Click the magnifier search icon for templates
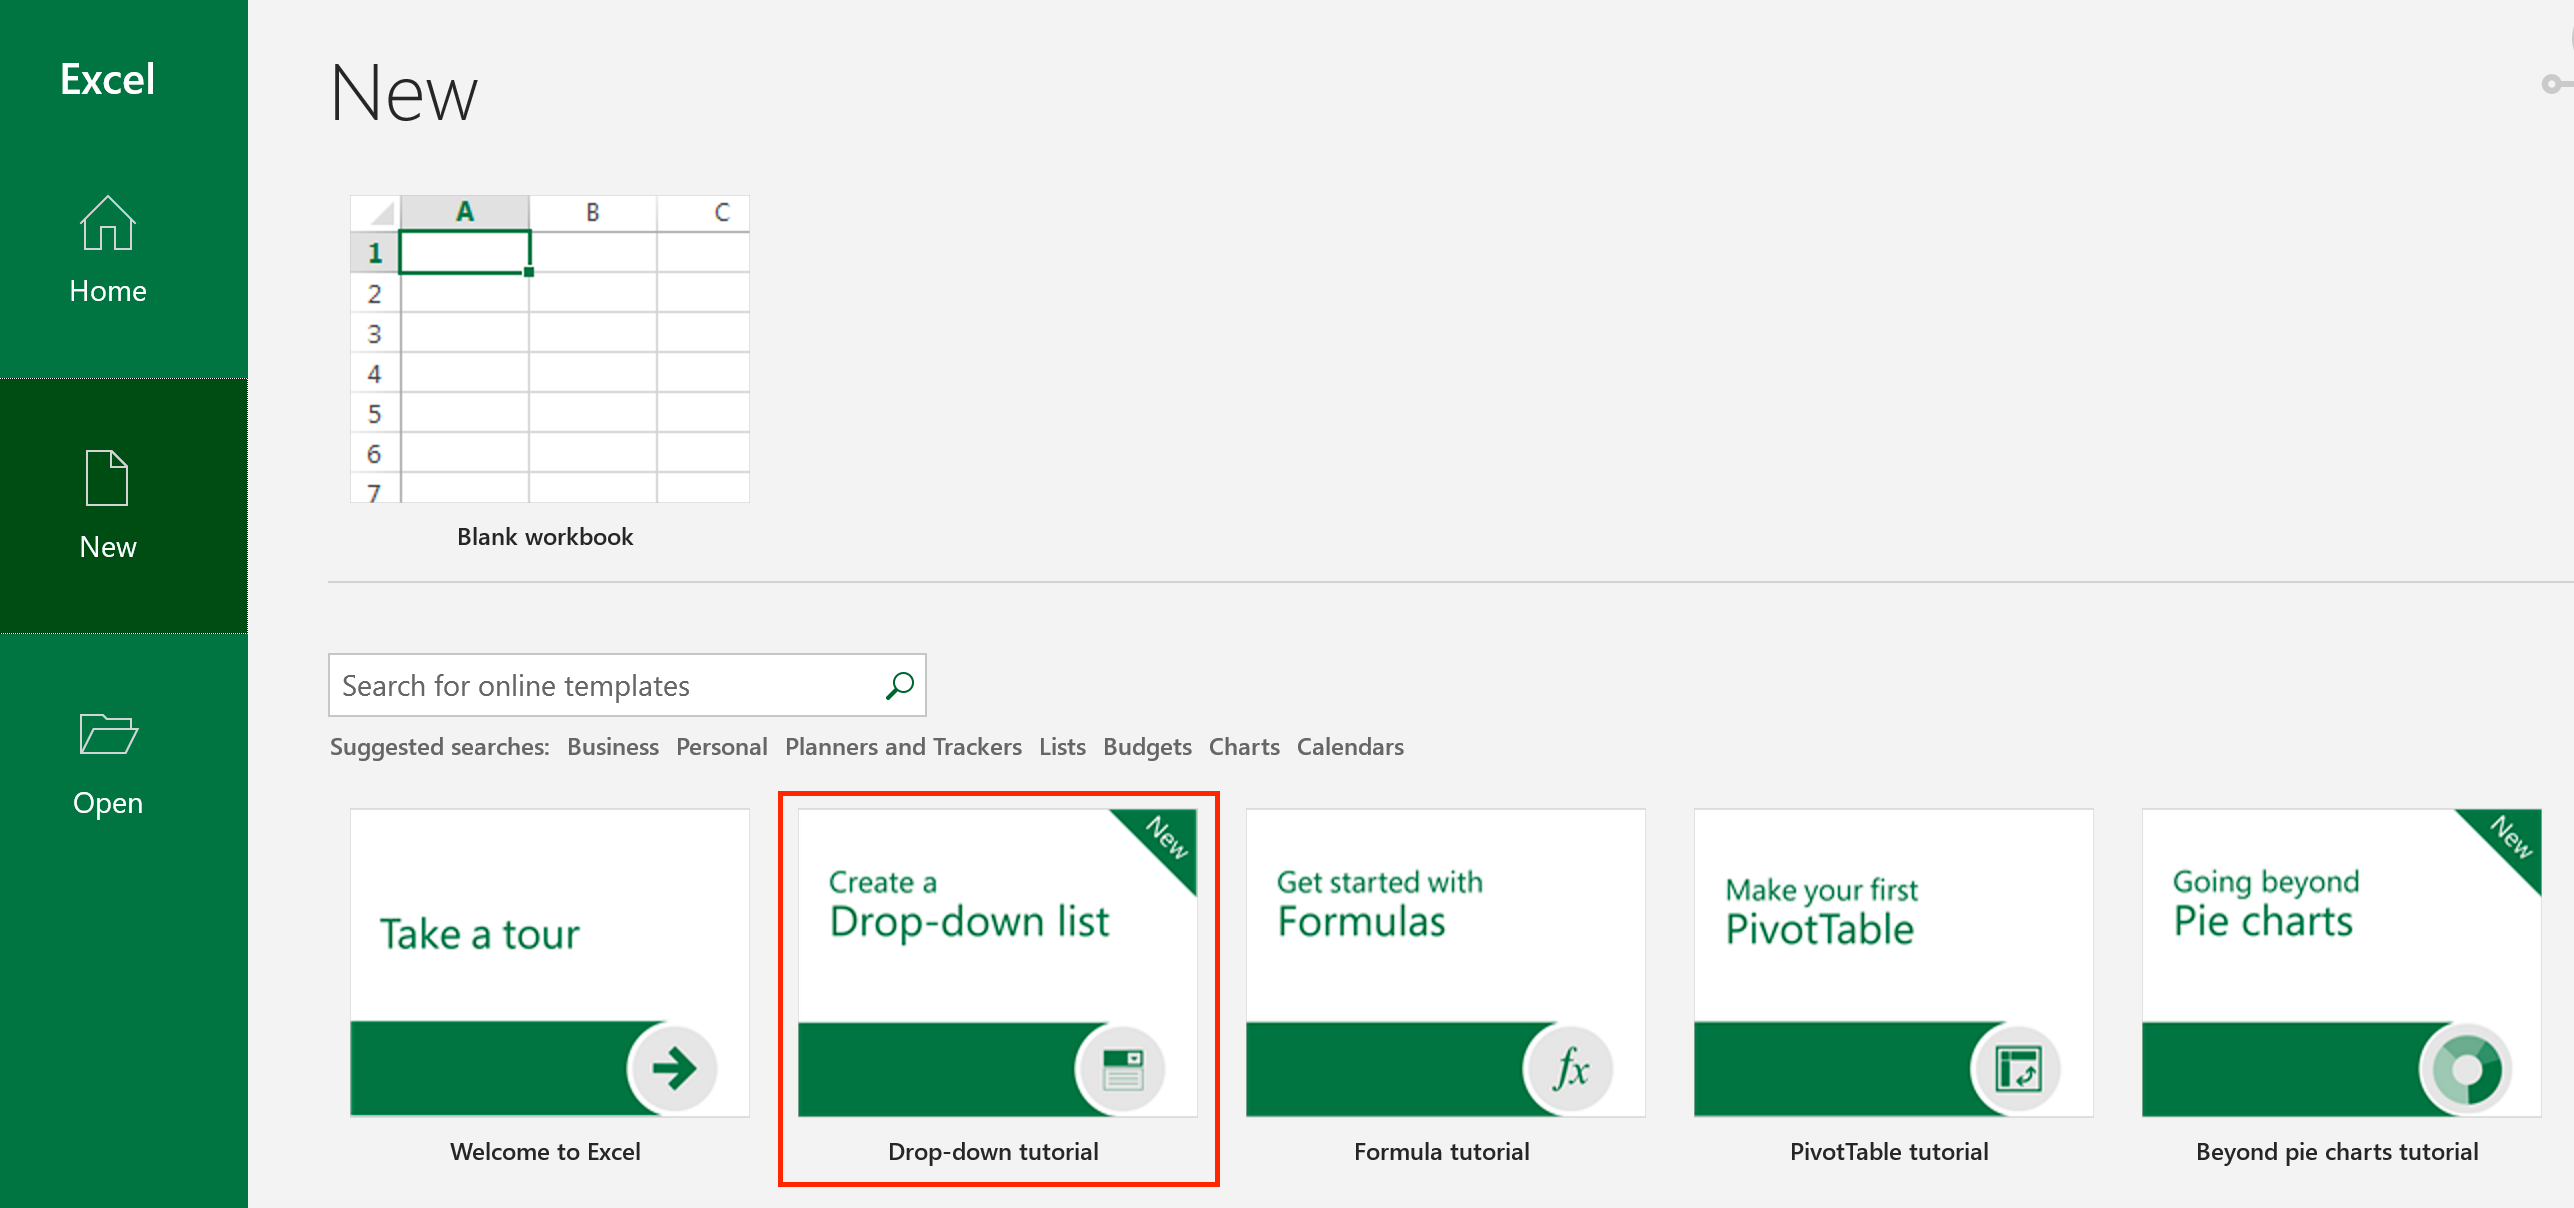This screenshot has height=1208, width=2574. click(900, 686)
